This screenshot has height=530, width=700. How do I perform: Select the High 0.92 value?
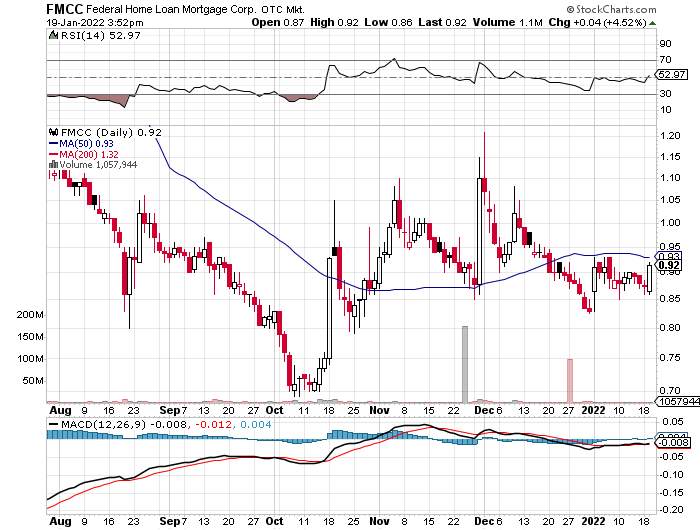pos(334,22)
